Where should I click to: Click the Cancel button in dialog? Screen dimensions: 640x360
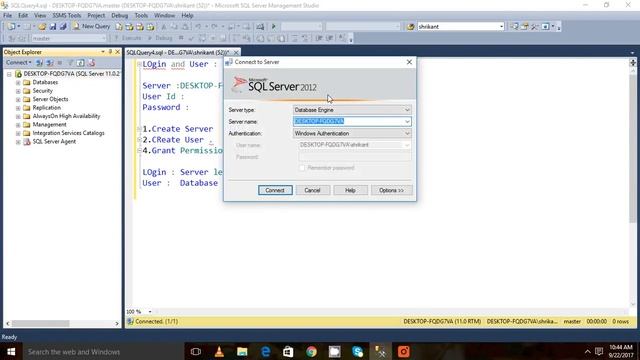[313, 190]
